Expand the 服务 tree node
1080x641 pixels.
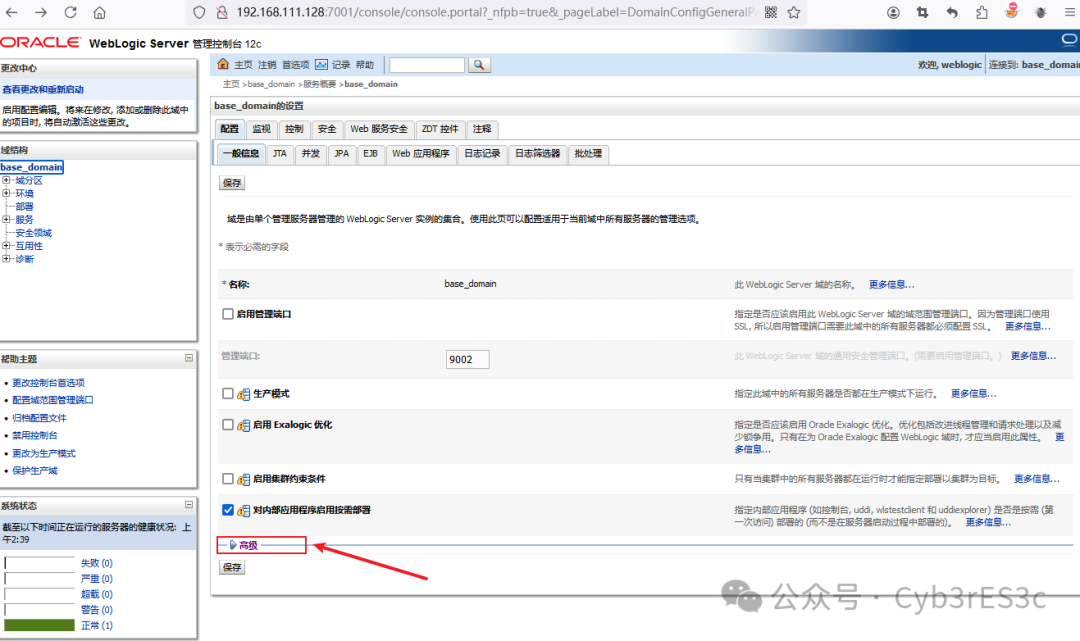[x=6, y=220]
